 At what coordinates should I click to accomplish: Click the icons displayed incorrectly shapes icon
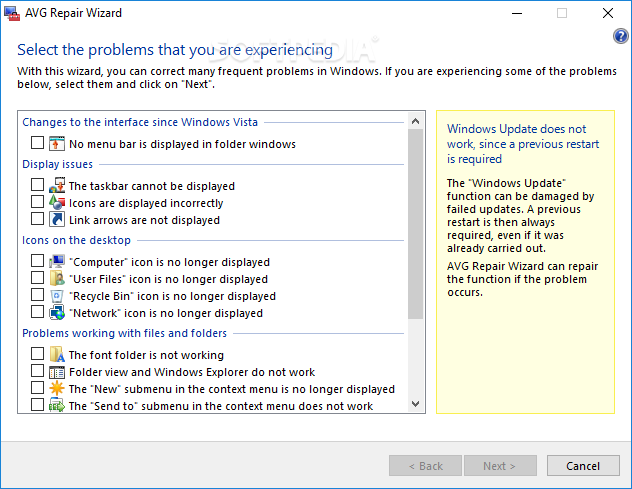pos(57,202)
